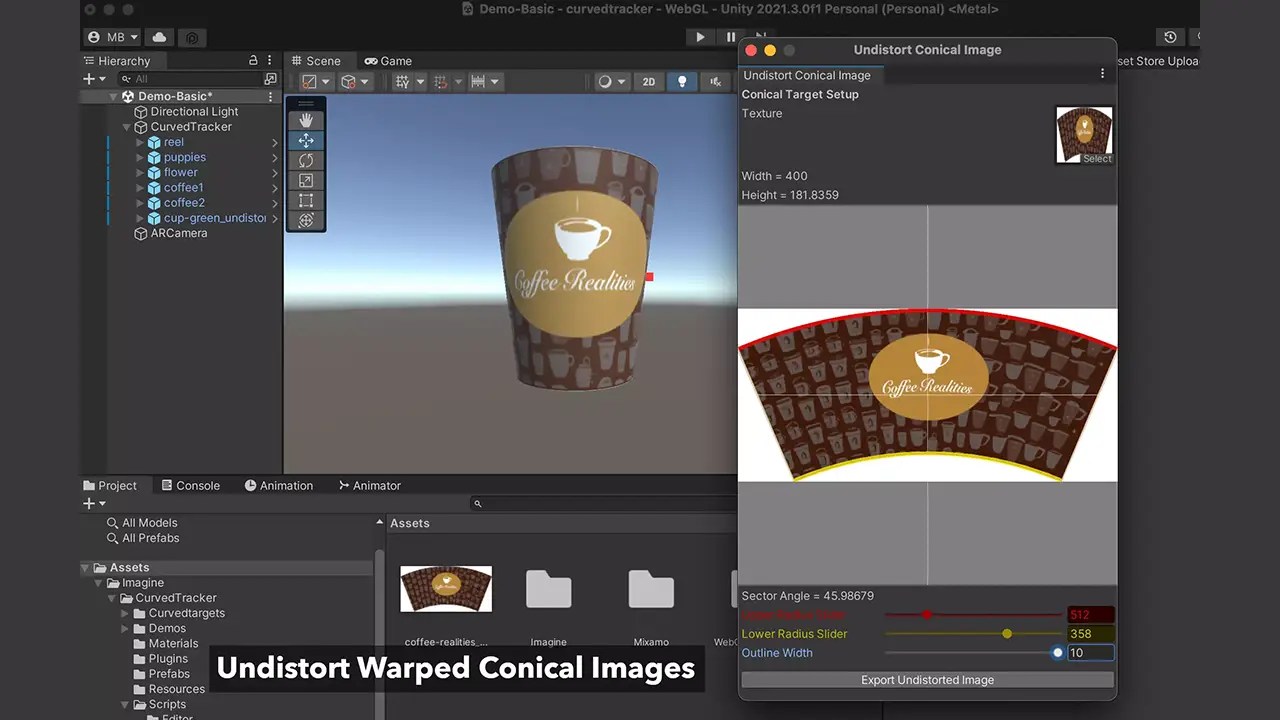Viewport: 1280px width, 720px height.
Task: Switch to the Game tab
Action: tap(388, 61)
